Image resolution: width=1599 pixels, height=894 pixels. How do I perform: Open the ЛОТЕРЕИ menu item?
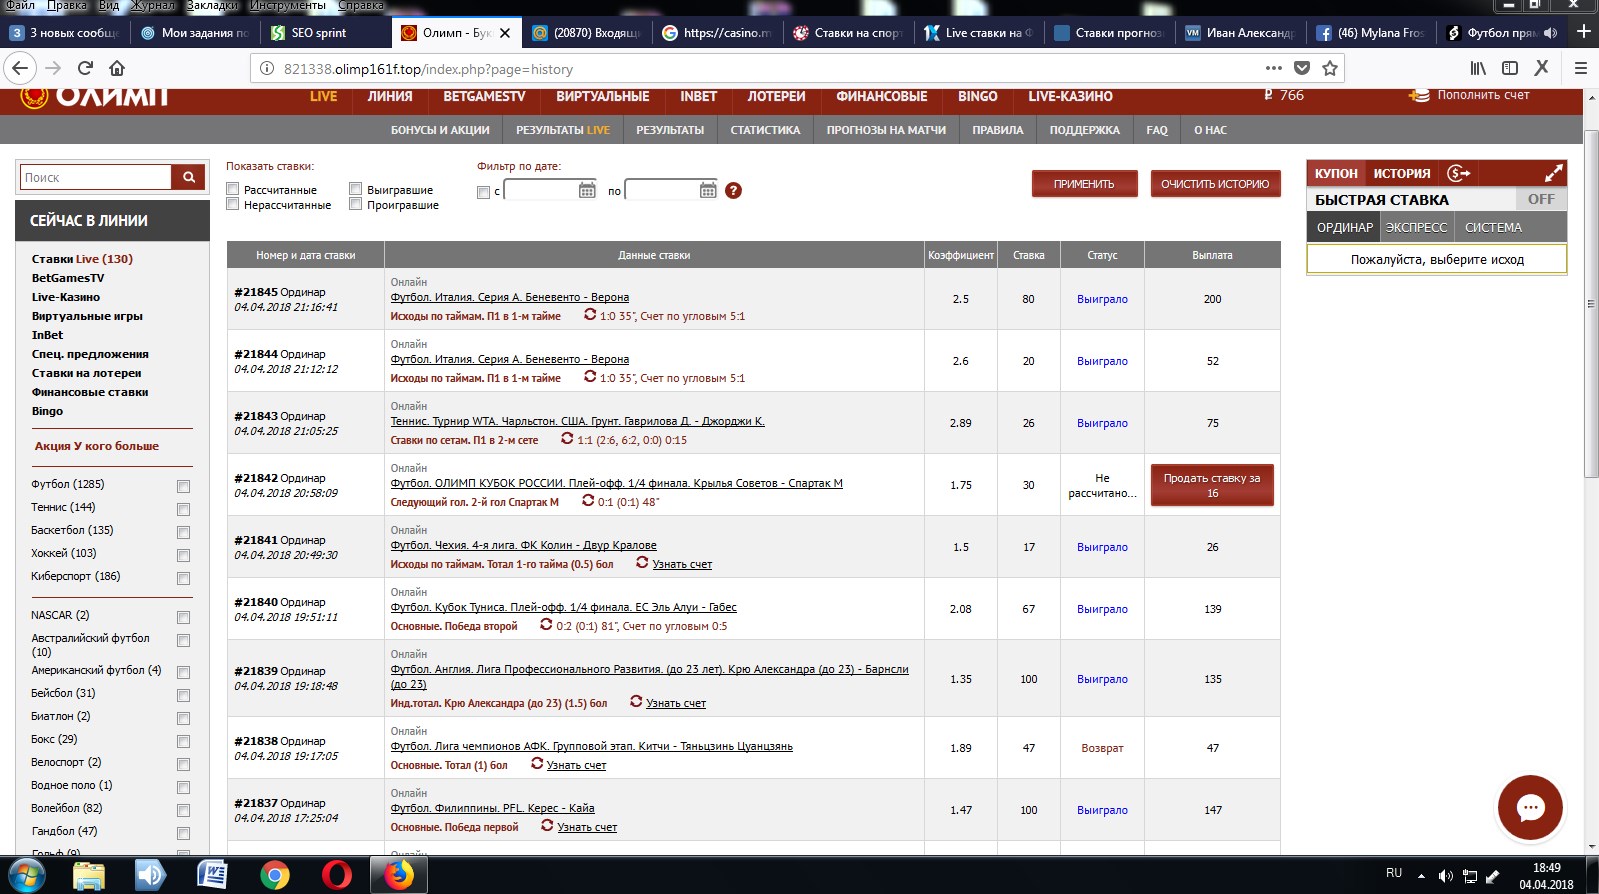(776, 96)
